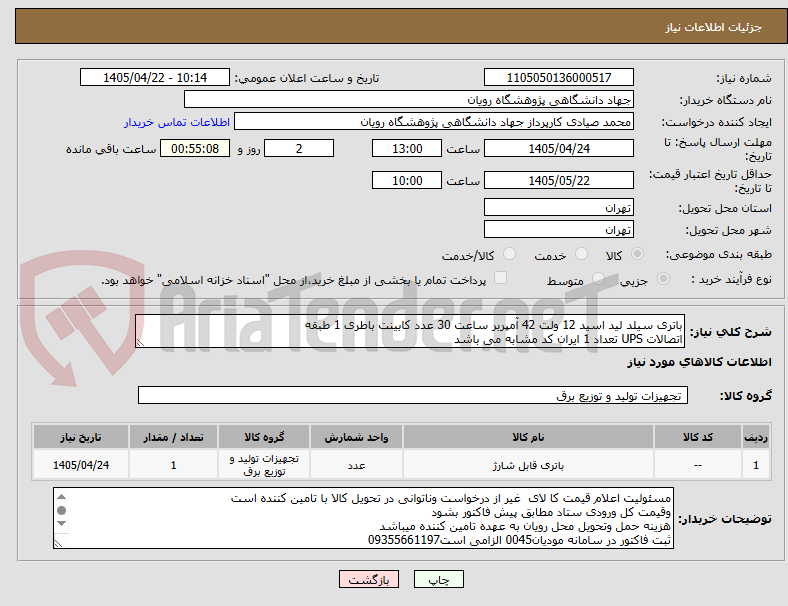Click the delivery city تهران field
Image resolution: width=788 pixels, height=606 pixels.
pyautogui.click(x=558, y=230)
